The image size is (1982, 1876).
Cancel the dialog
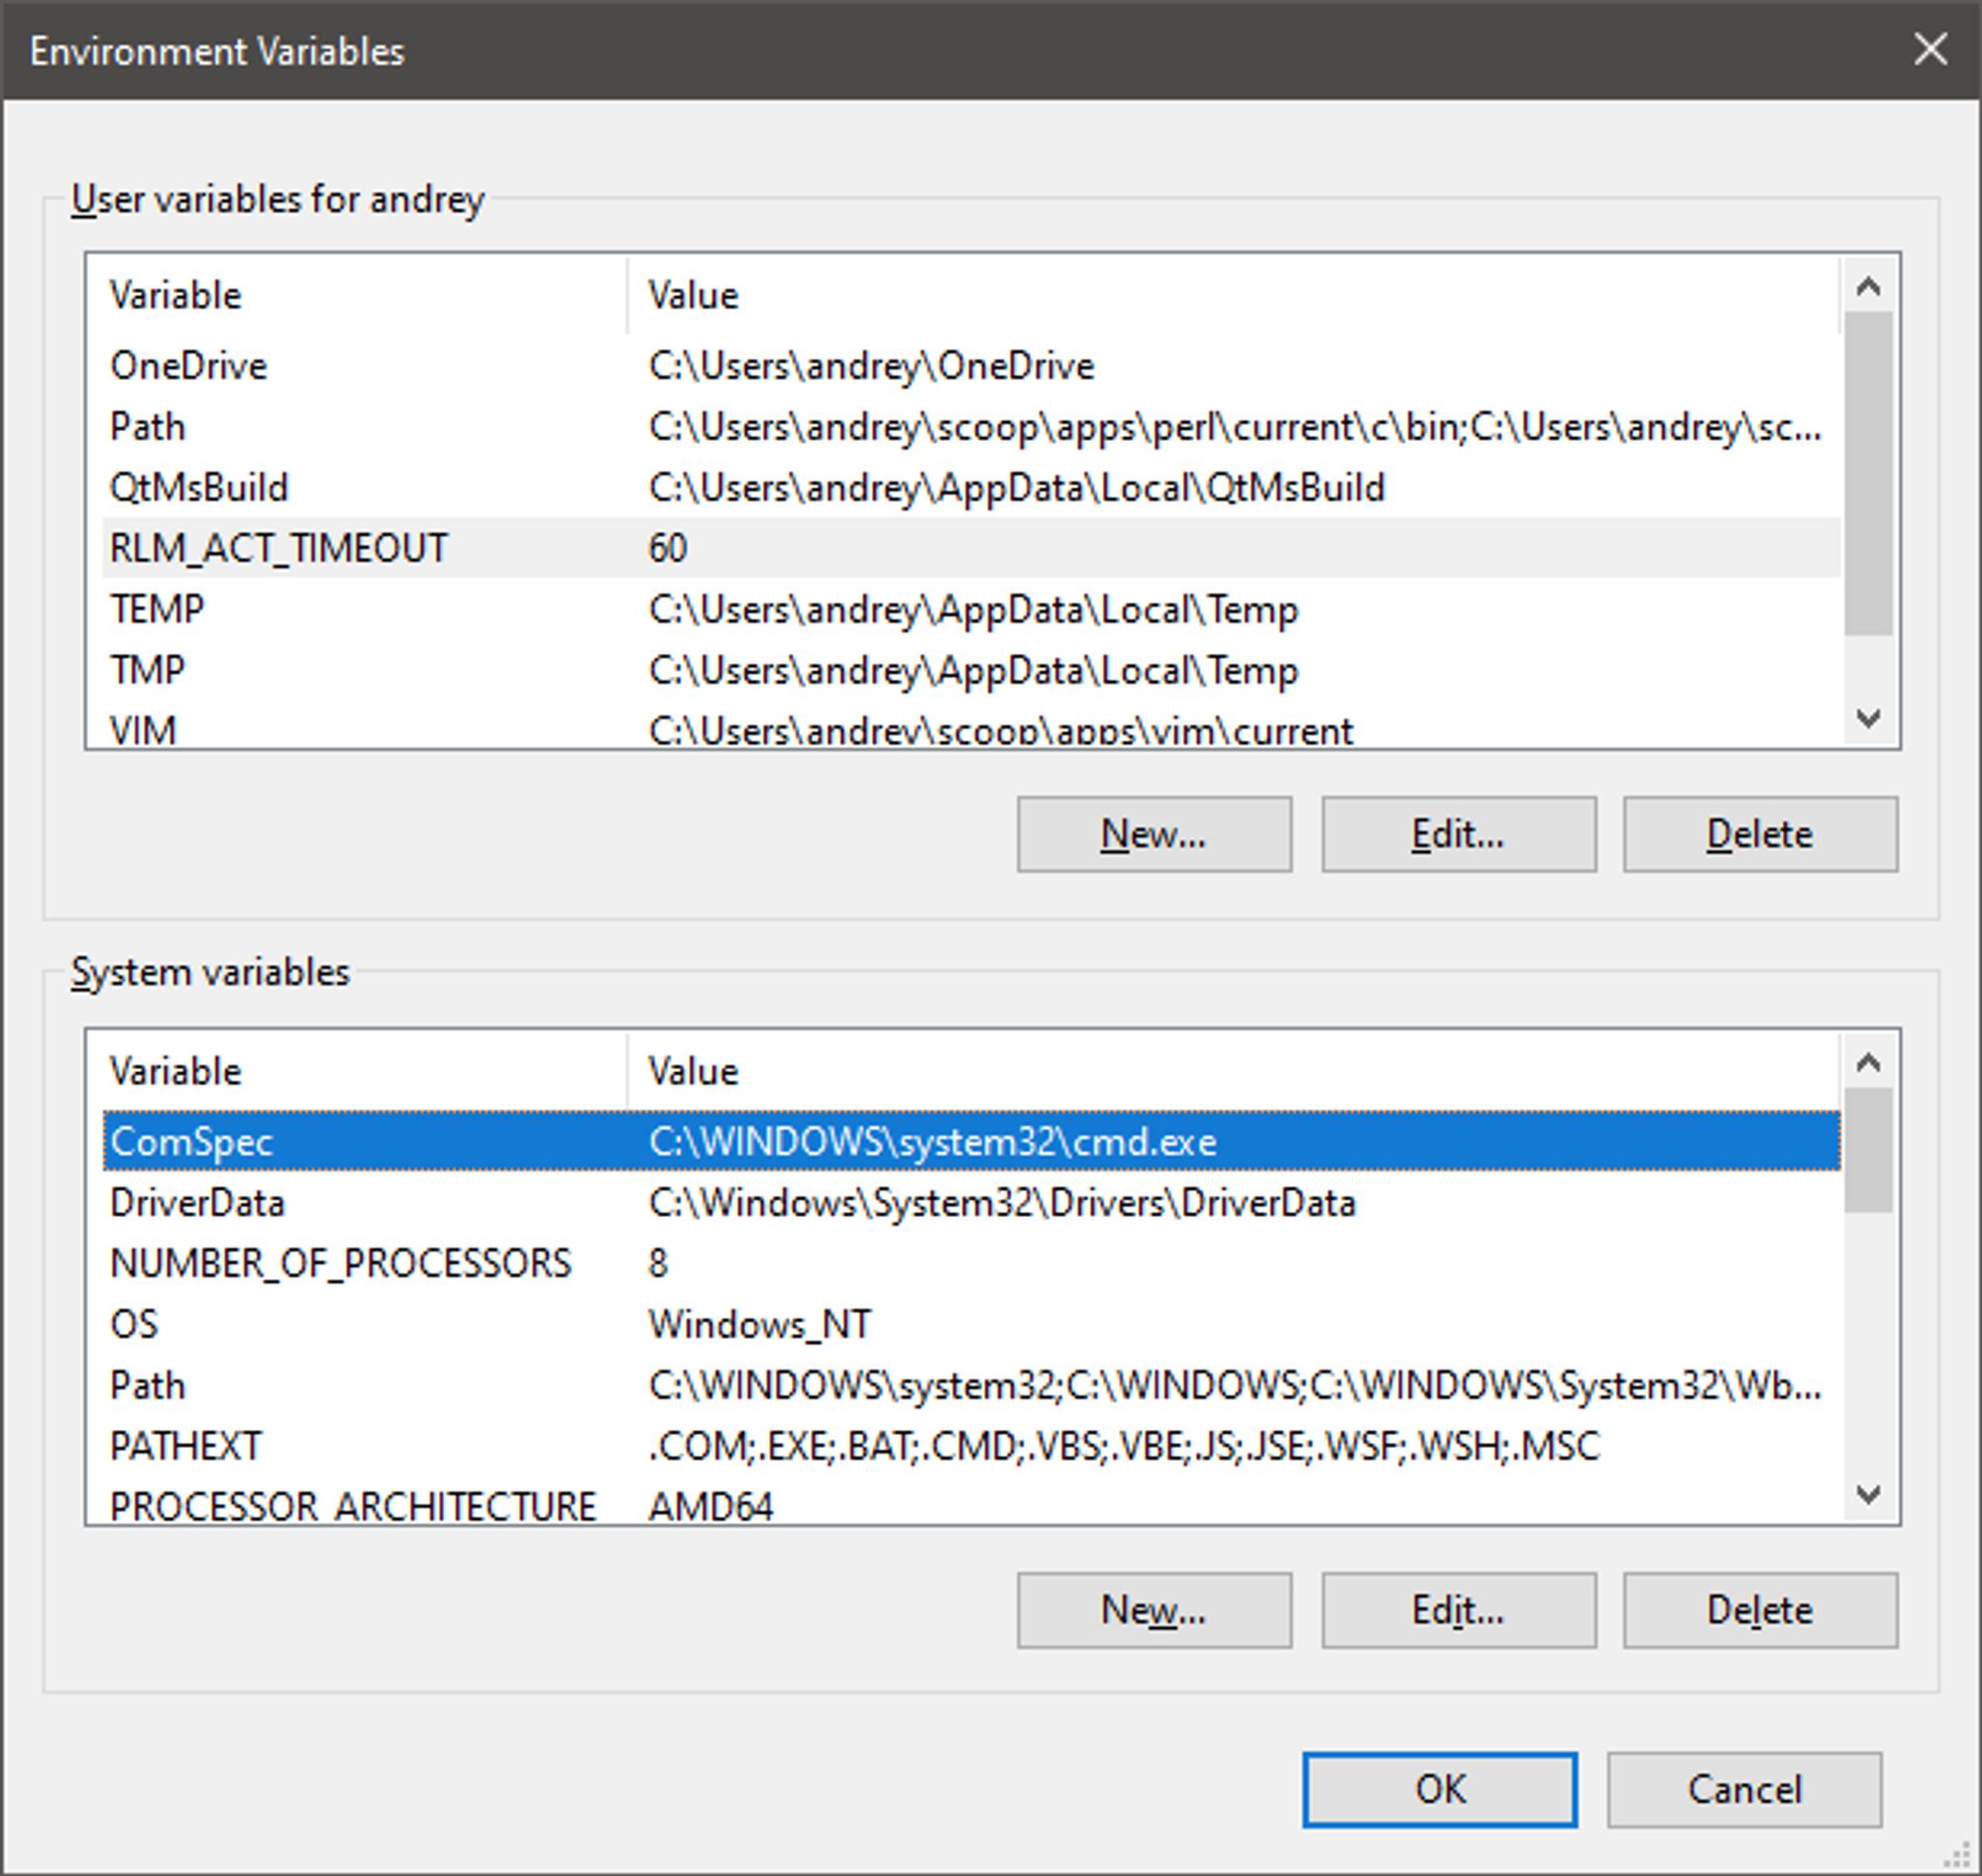[1744, 1789]
